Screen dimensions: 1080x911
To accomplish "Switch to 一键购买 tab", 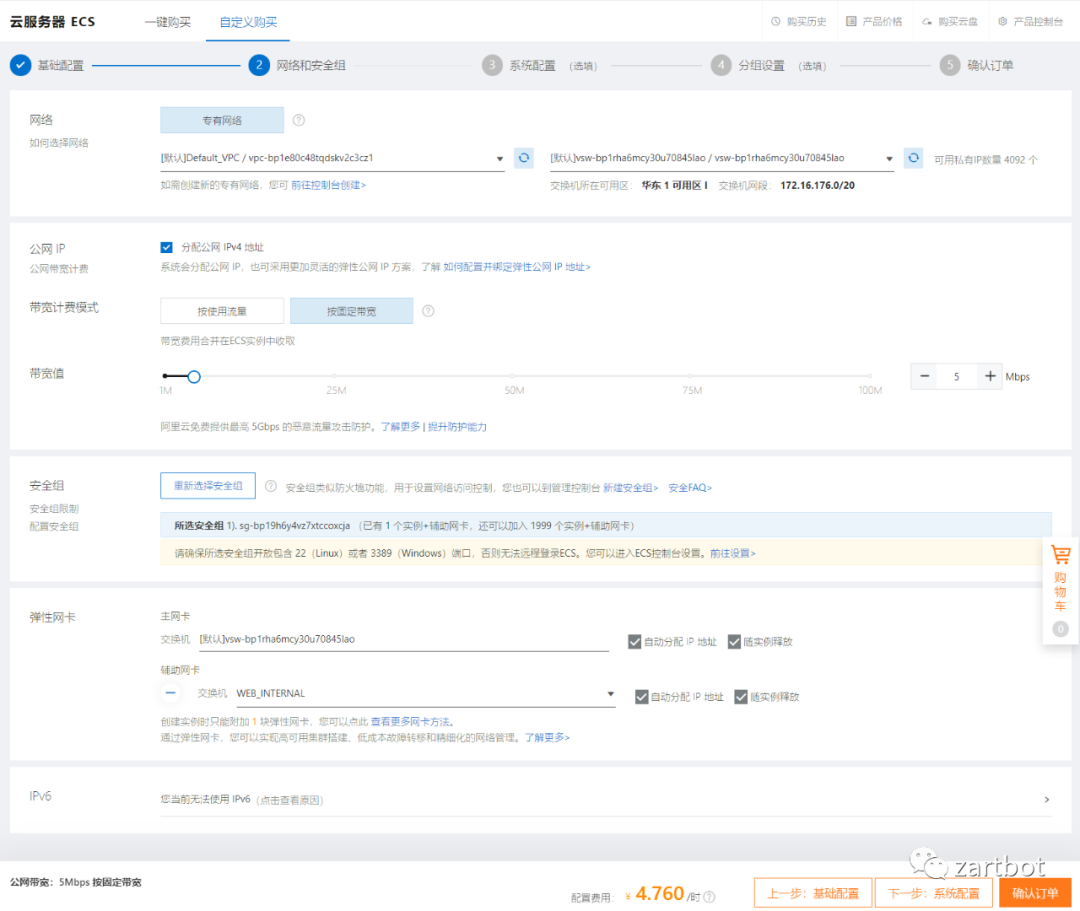I will pos(167,22).
